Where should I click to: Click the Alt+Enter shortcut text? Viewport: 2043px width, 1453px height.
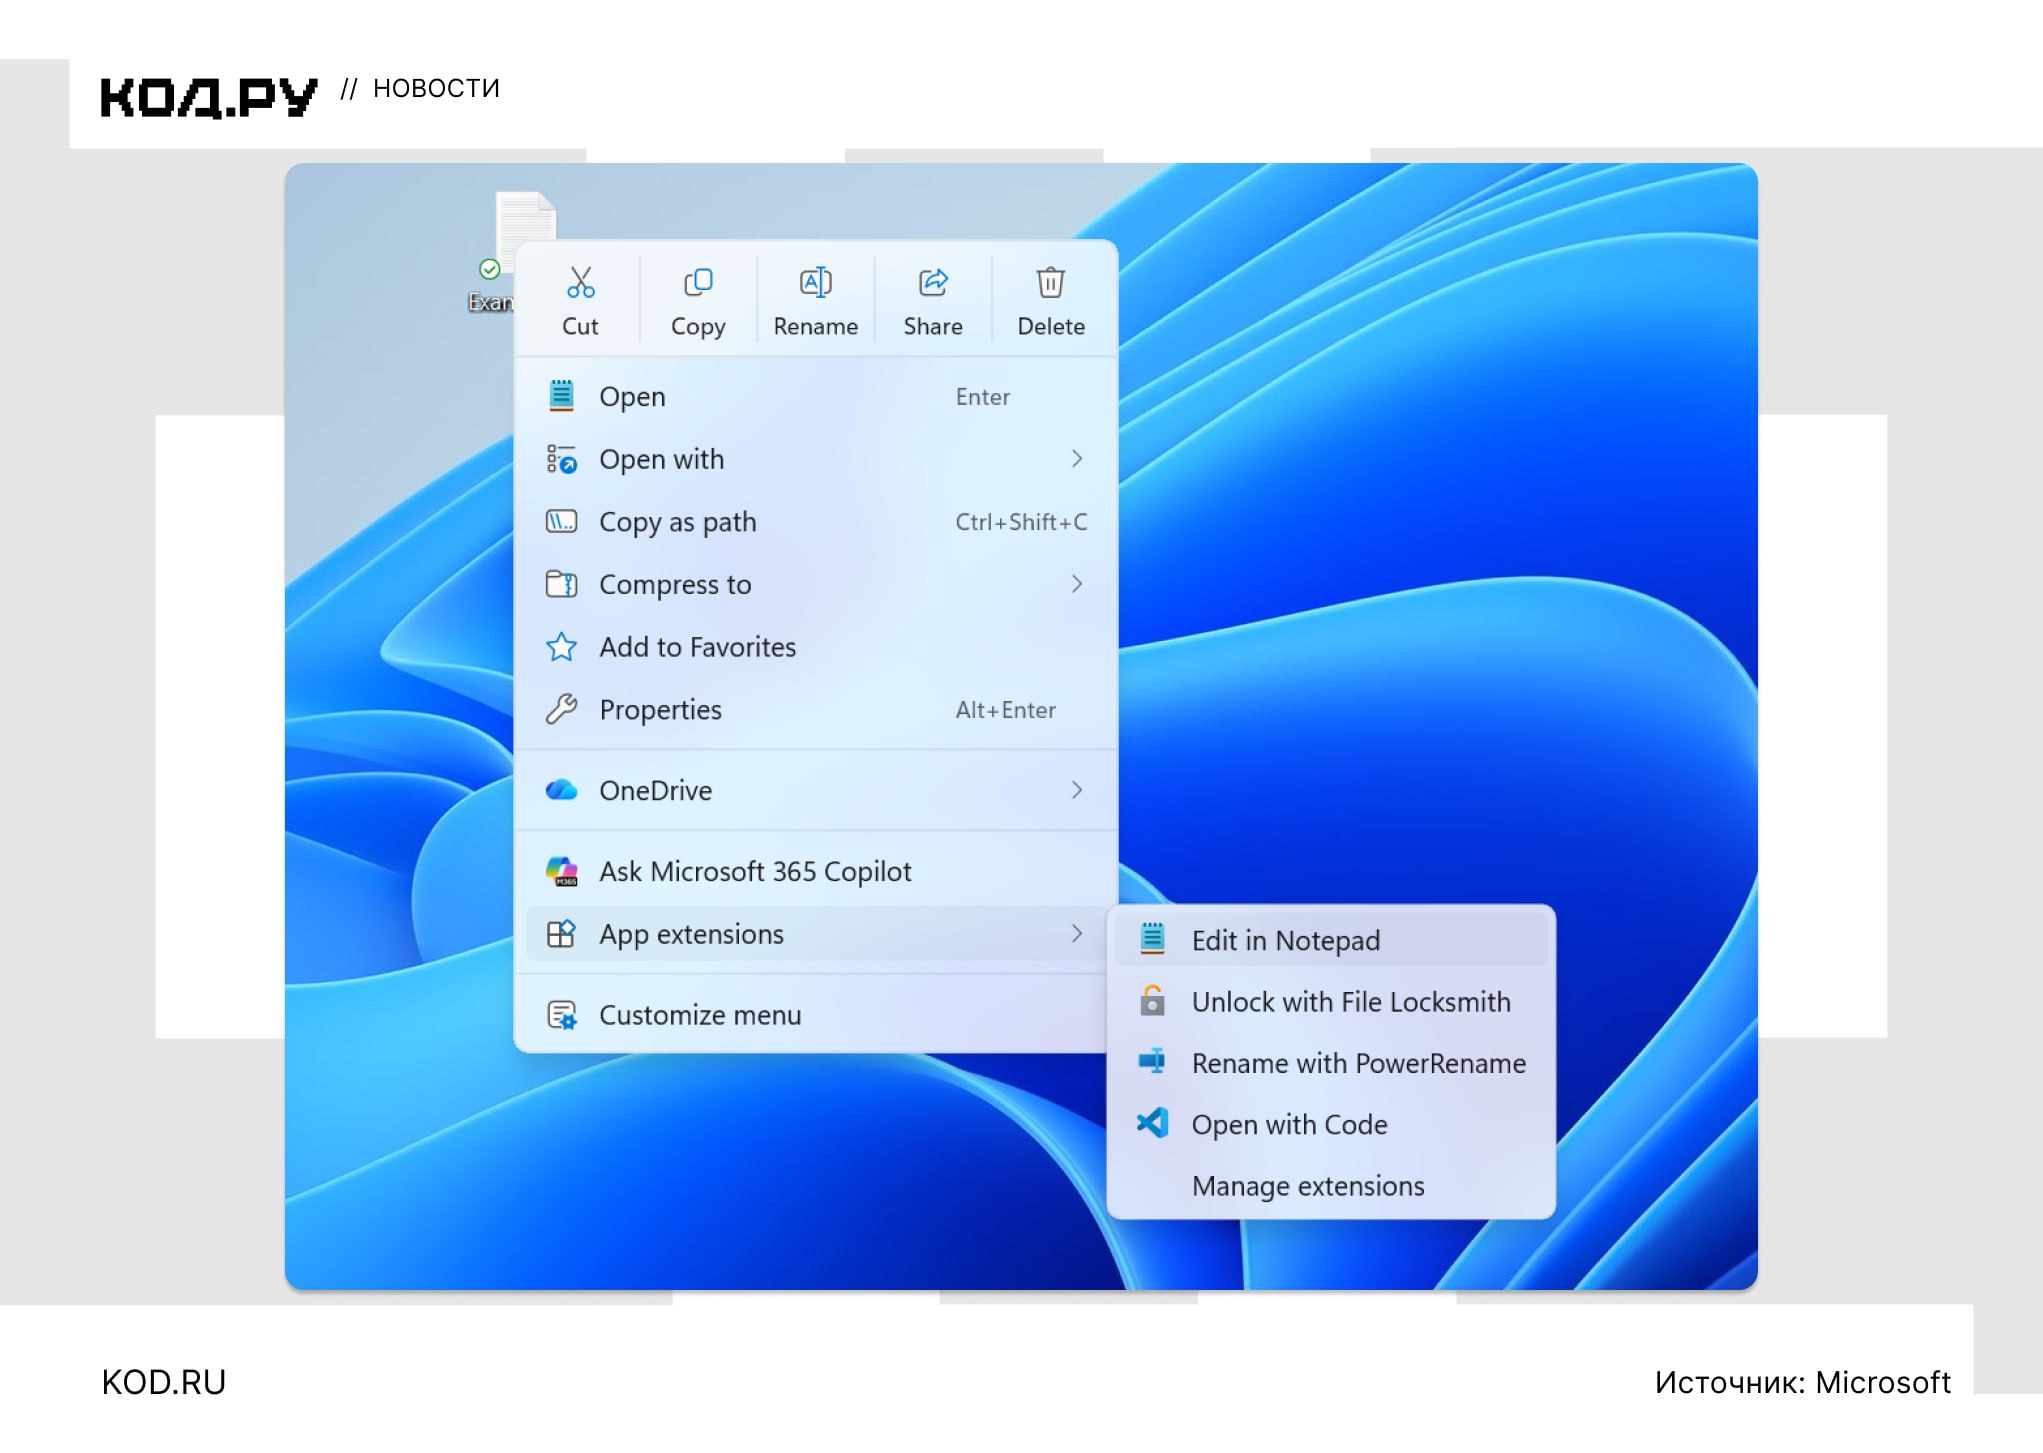click(x=1005, y=710)
